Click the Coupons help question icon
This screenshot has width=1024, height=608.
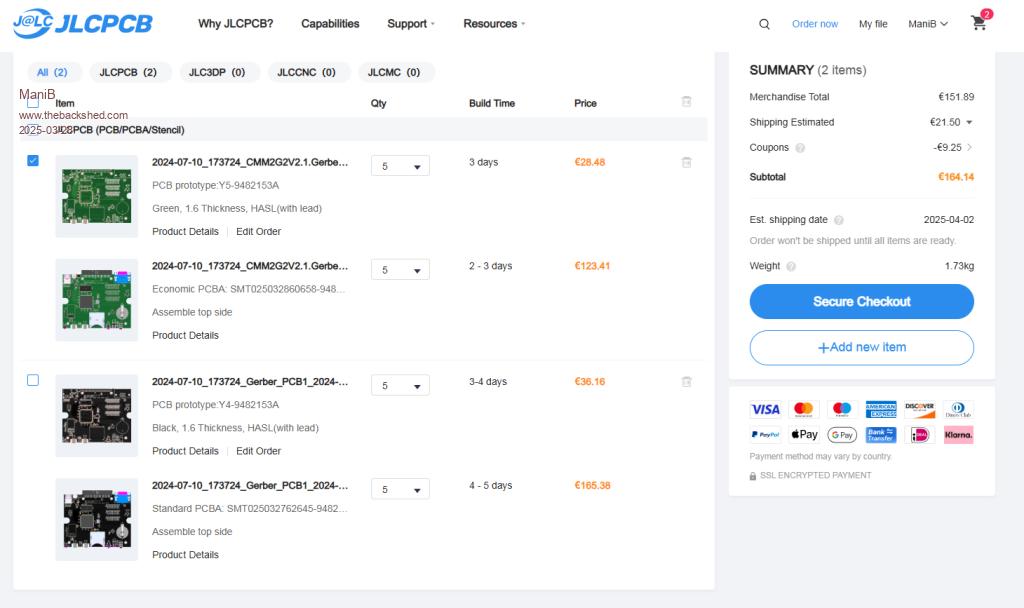[x=800, y=148]
